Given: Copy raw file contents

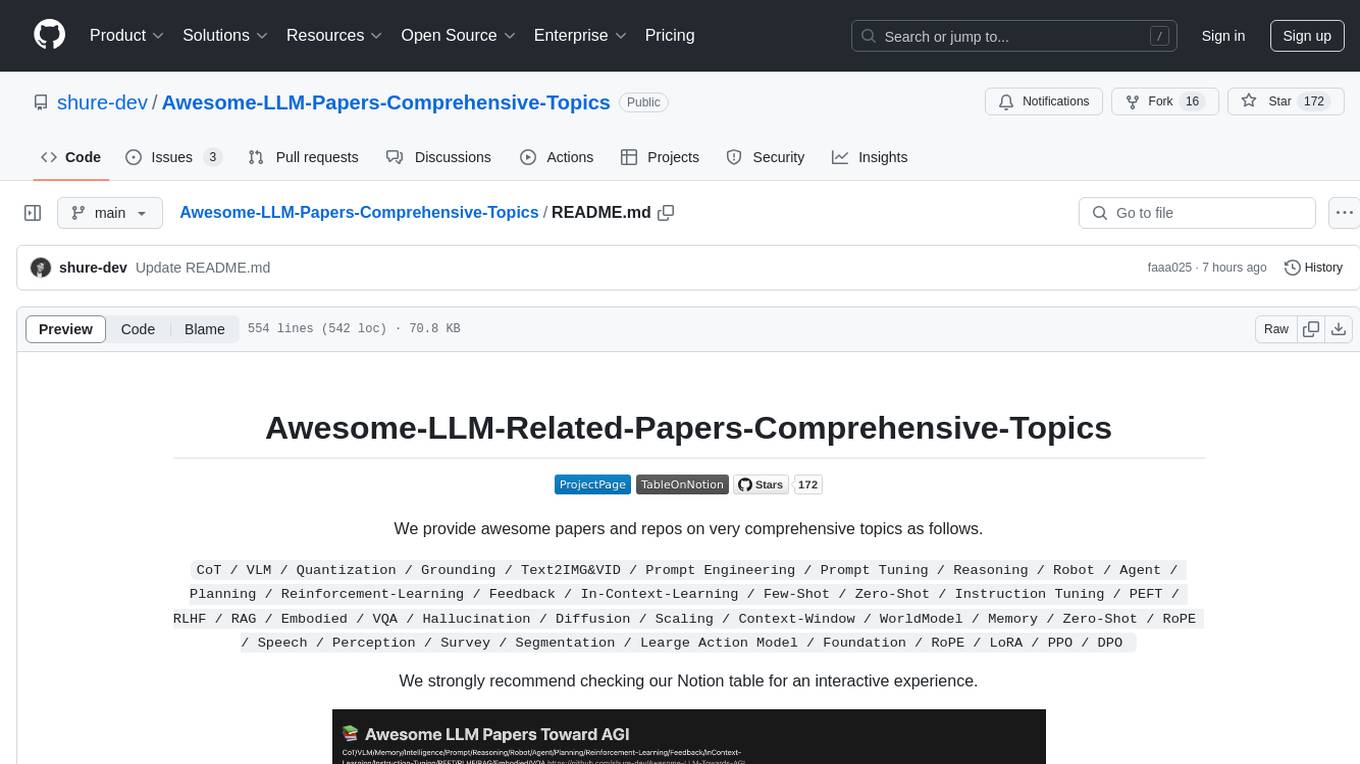Looking at the screenshot, I should point(1311,329).
